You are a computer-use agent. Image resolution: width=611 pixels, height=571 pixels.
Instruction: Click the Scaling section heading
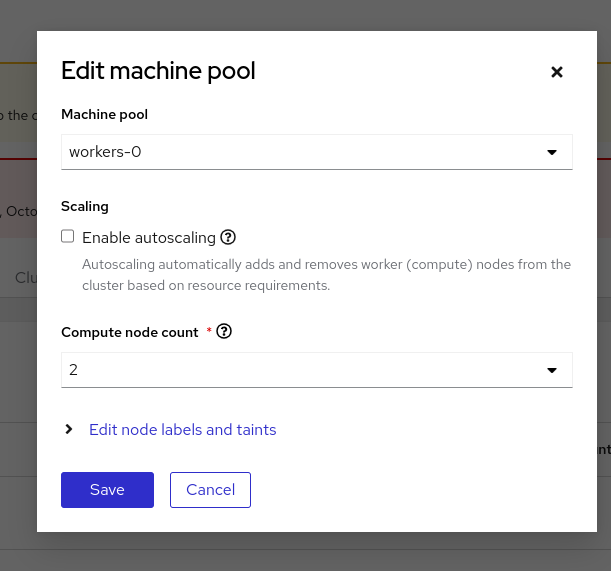pos(85,206)
